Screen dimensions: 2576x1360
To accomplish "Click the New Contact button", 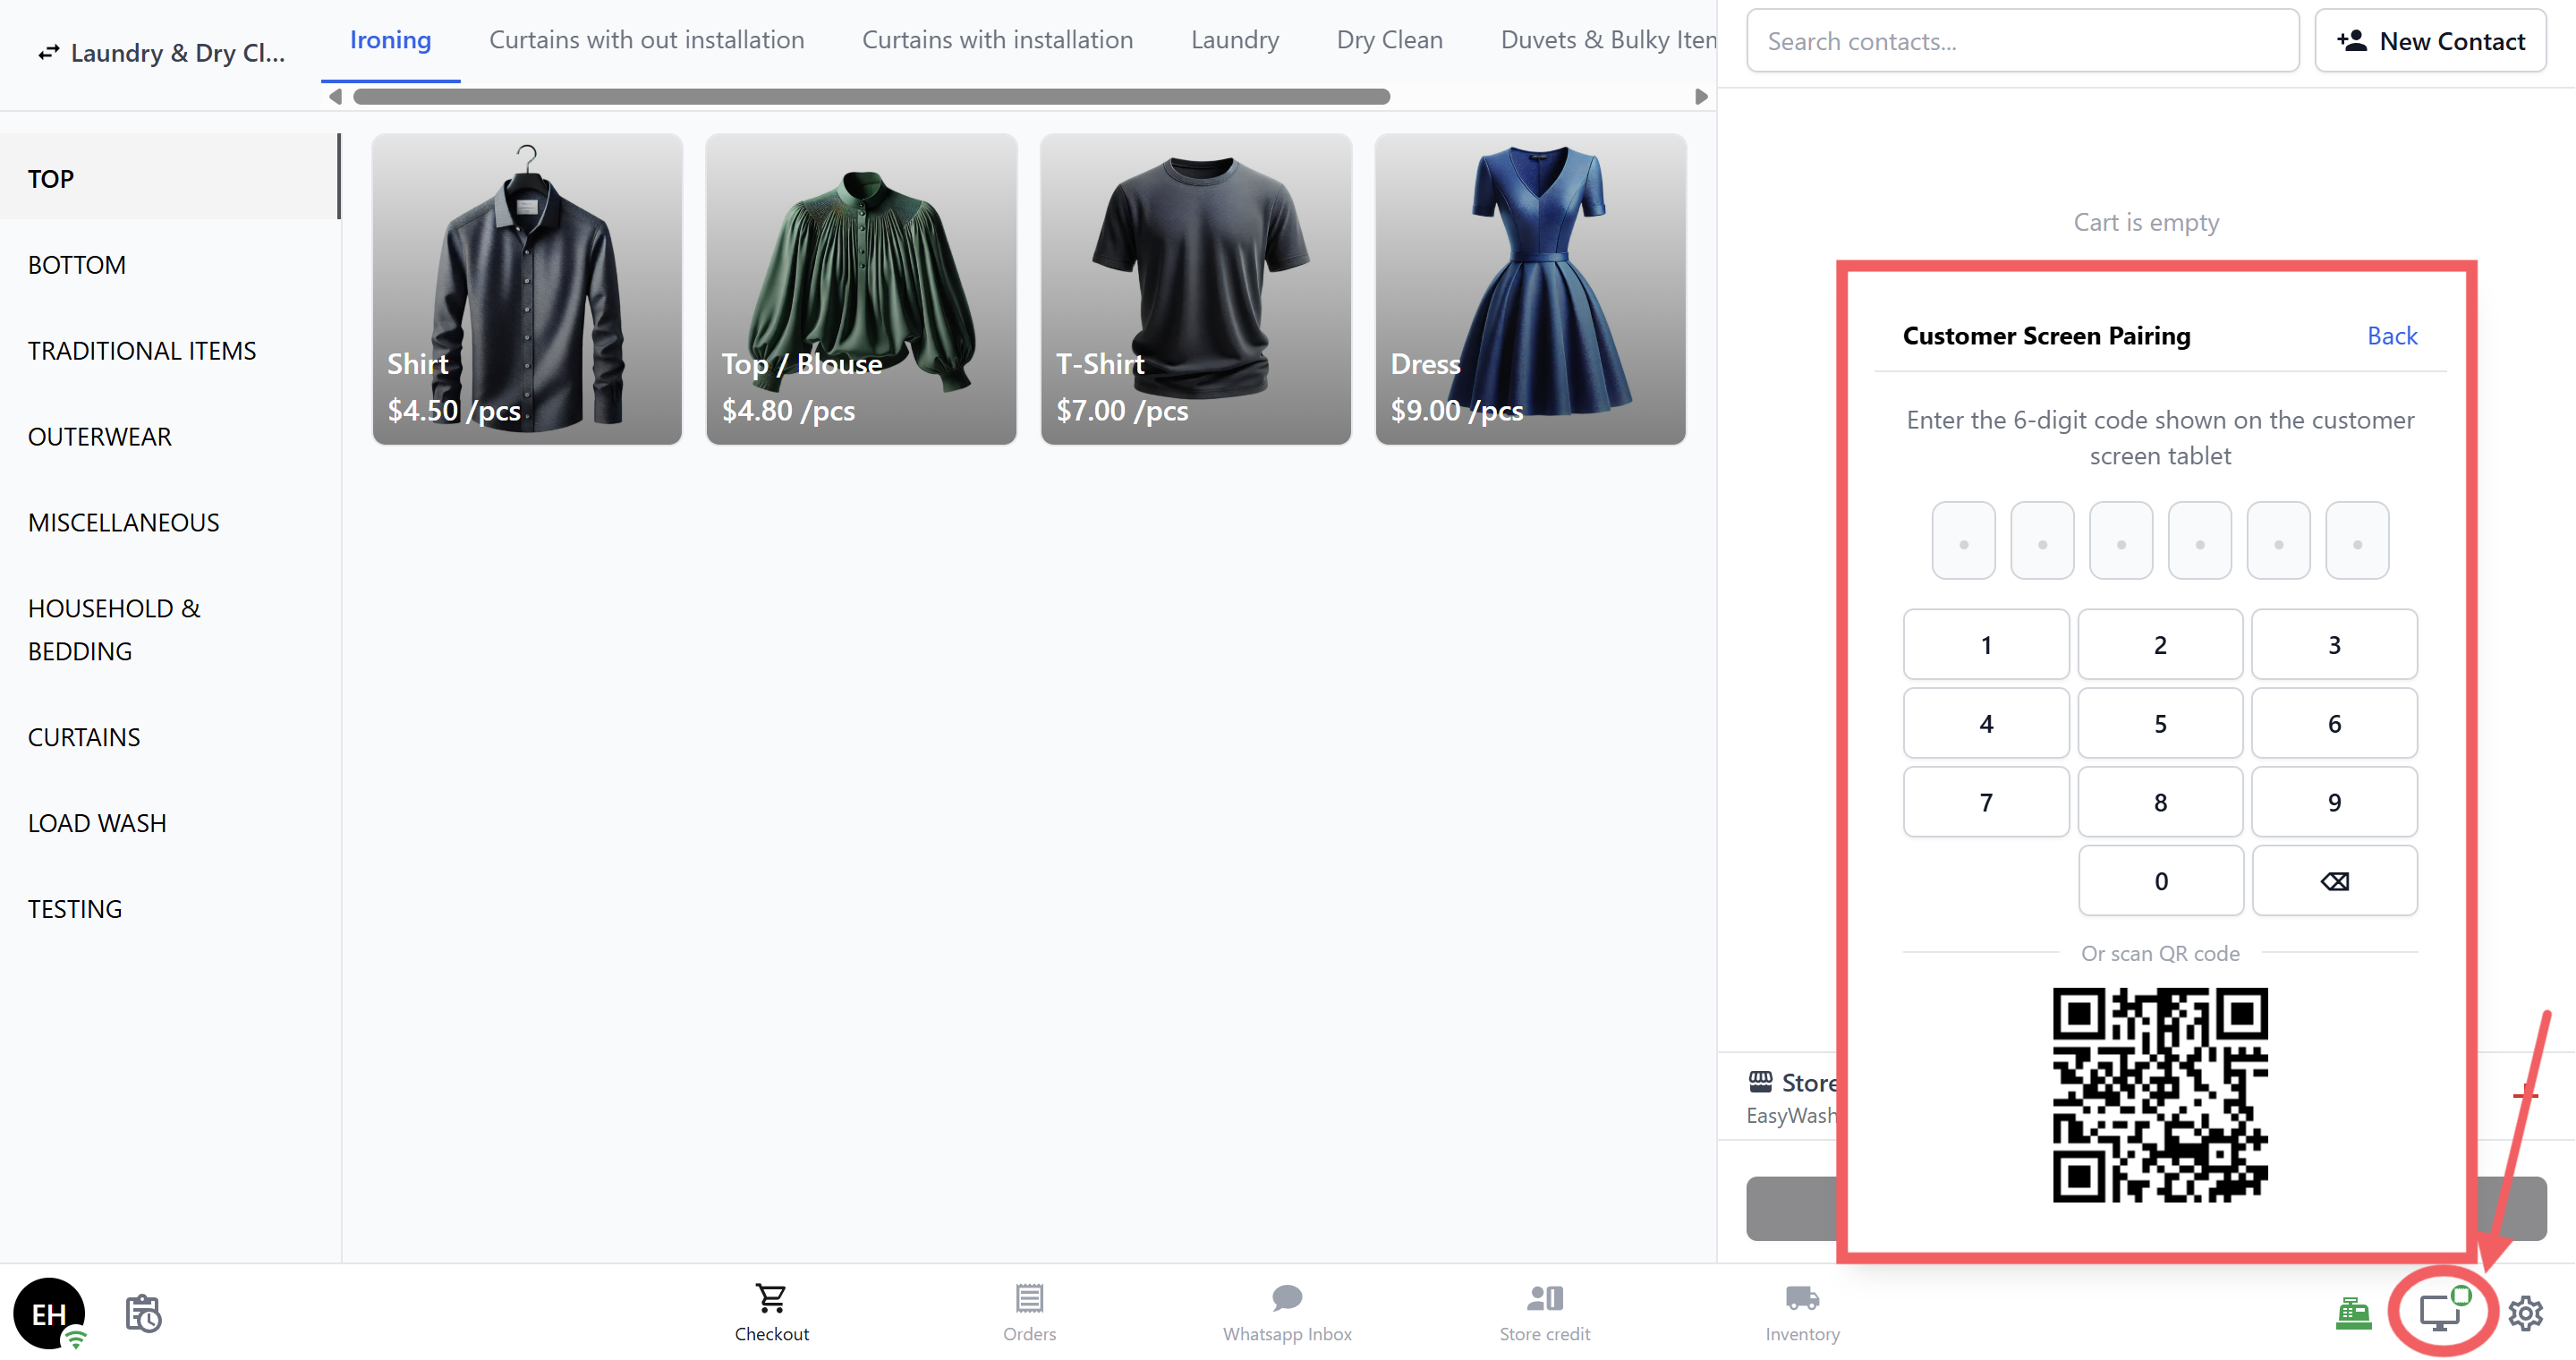I will (x=2430, y=41).
